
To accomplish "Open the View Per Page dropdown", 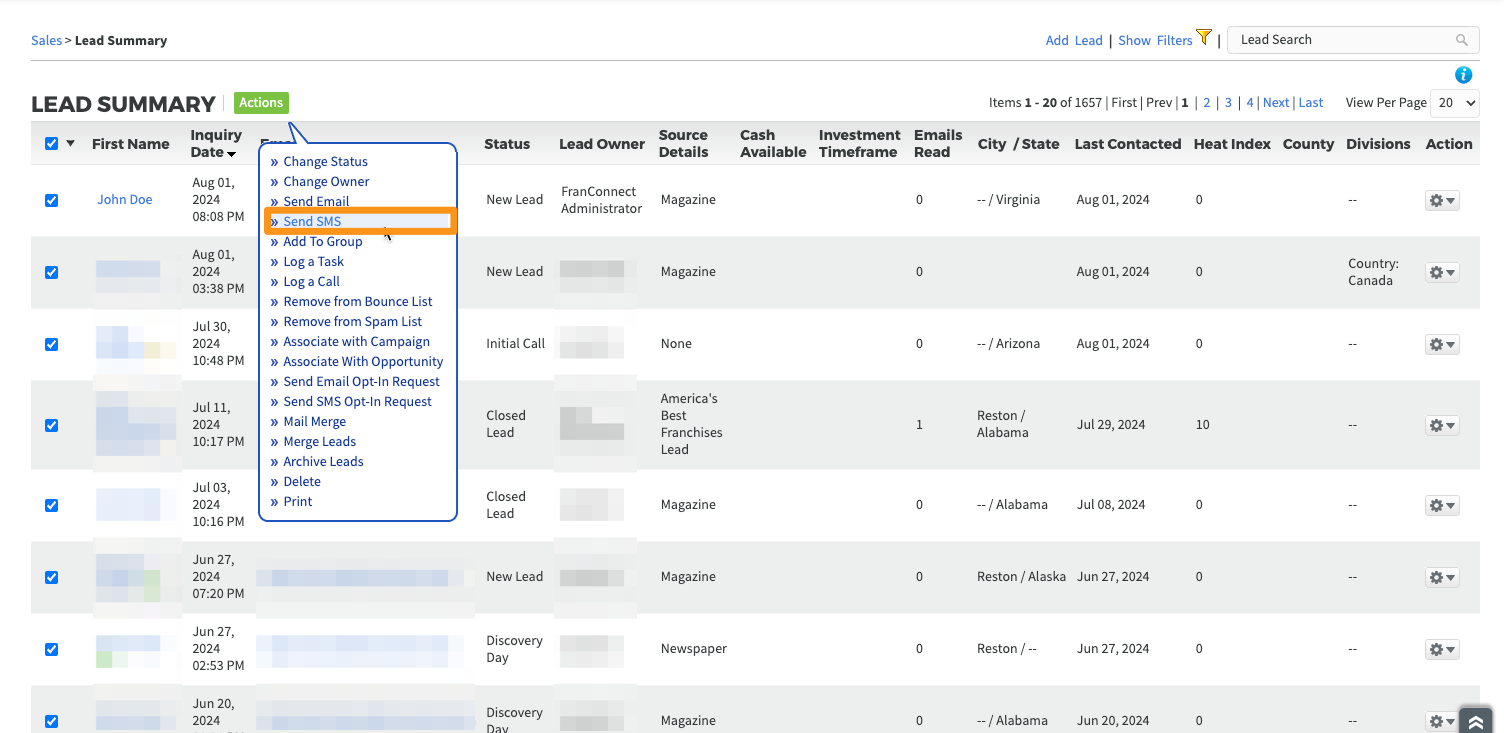I will (x=1455, y=102).
